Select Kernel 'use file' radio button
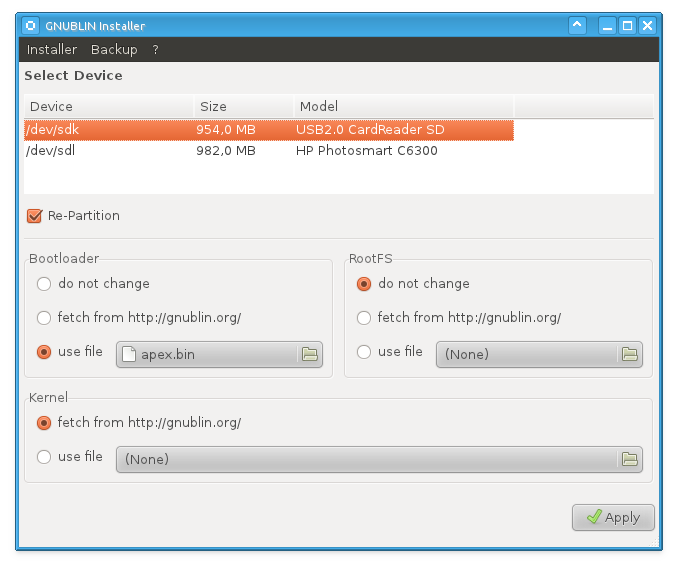678x569 pixels. pos(44,457)
